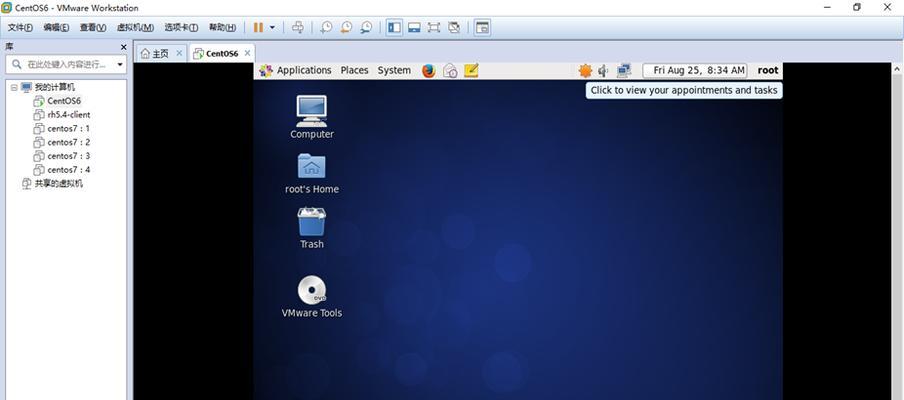Take a snapshot of this virtual machine
The height and width of the screenshot is (400, 904).
pos(326,27)
